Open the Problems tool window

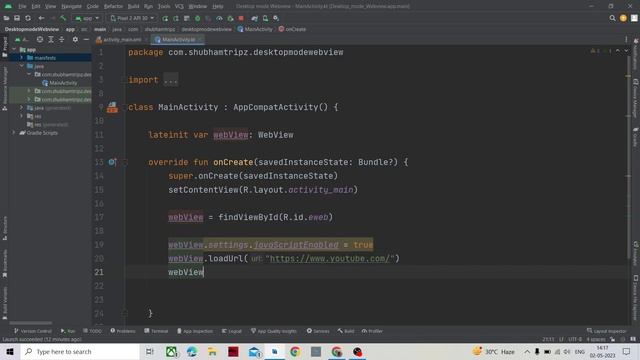tap(123, 331)
